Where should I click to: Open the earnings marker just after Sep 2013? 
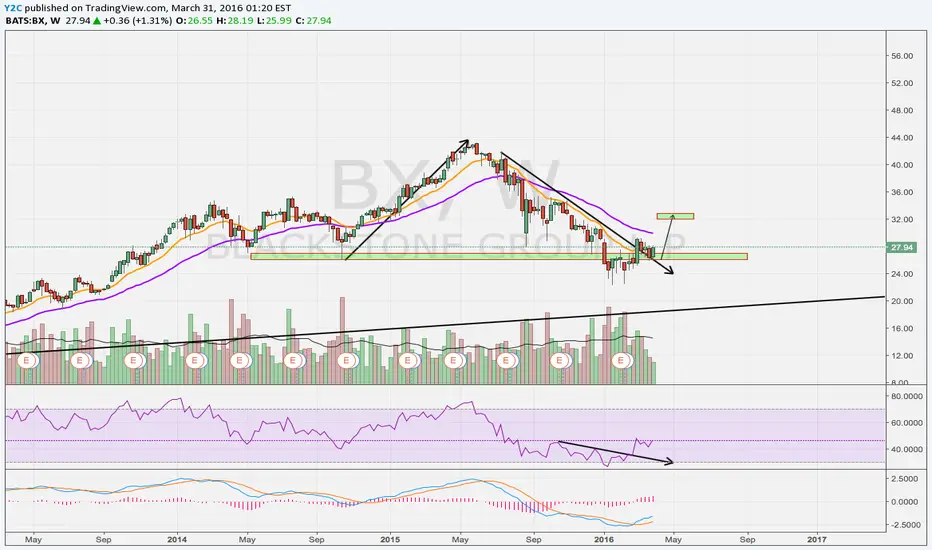point(133,360)
